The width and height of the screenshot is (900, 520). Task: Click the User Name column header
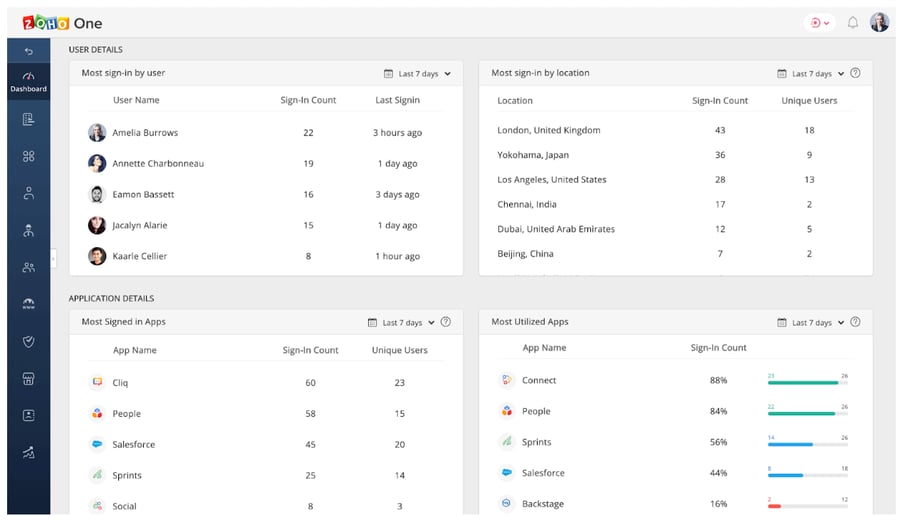[136, 100]
